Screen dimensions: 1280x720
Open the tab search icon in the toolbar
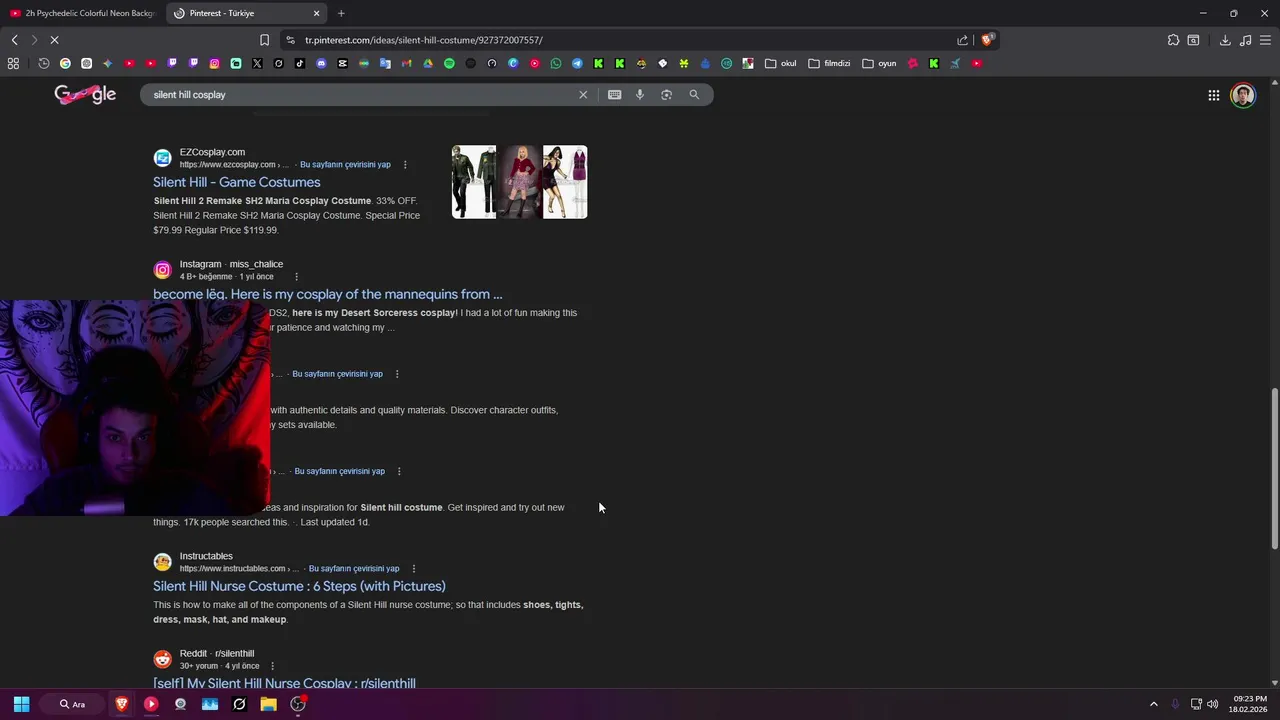1193,40
